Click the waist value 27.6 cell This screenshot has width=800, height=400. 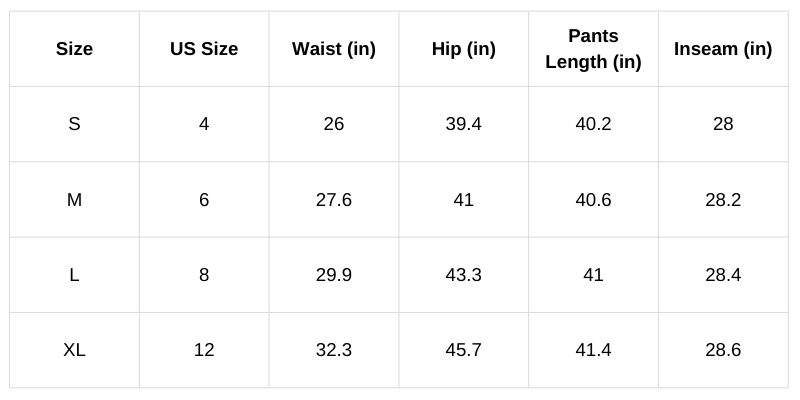[334, 200]
